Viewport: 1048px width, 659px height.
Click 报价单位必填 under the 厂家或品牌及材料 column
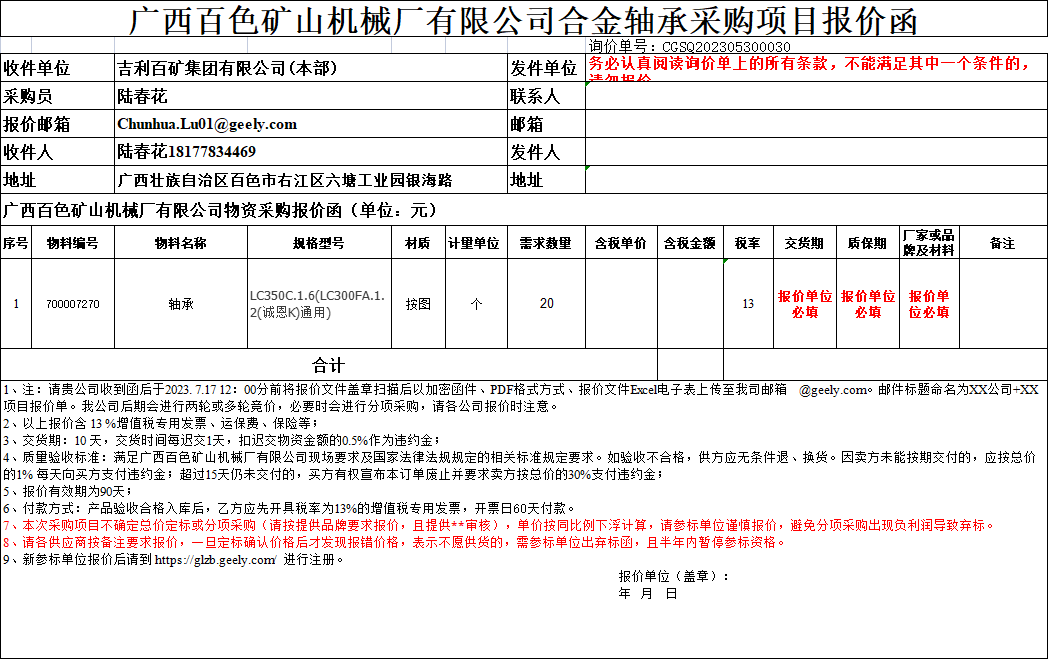coord(929,304)
